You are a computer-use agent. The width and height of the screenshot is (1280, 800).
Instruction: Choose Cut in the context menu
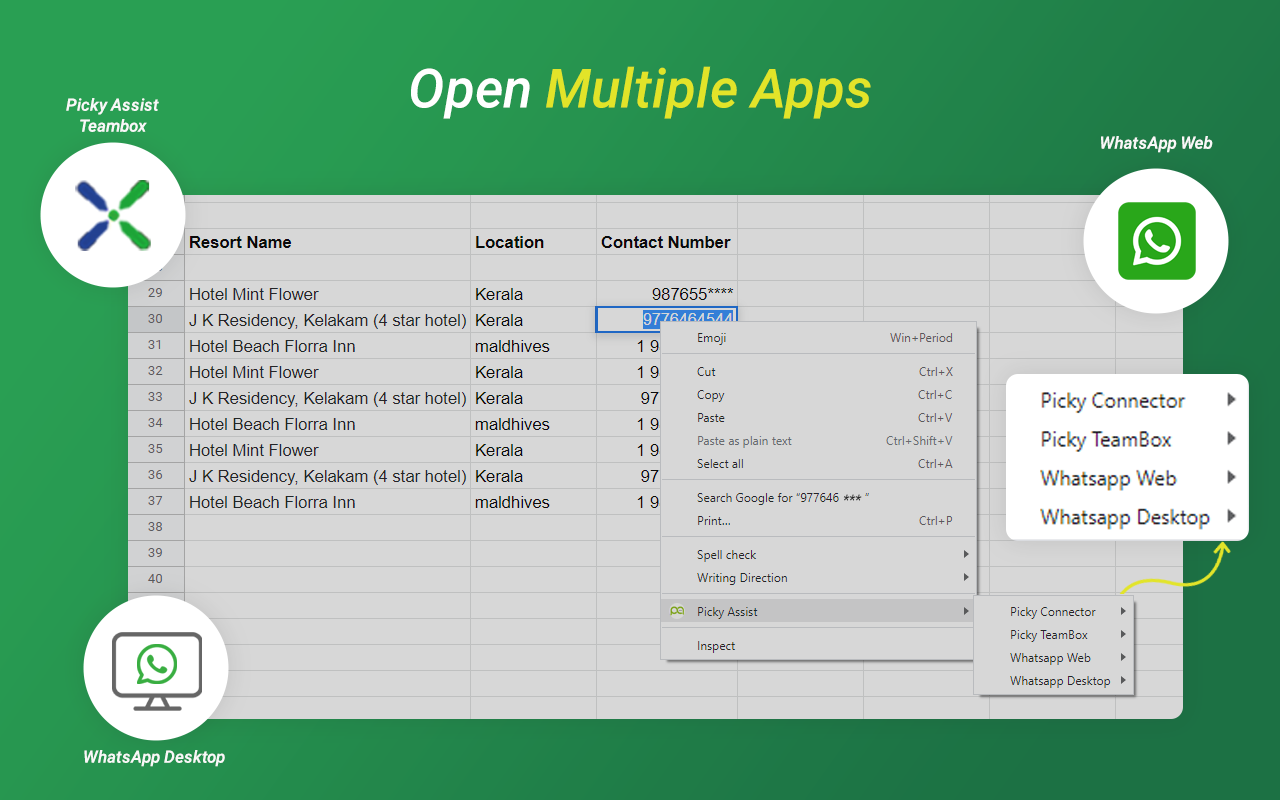click(818, 372)
